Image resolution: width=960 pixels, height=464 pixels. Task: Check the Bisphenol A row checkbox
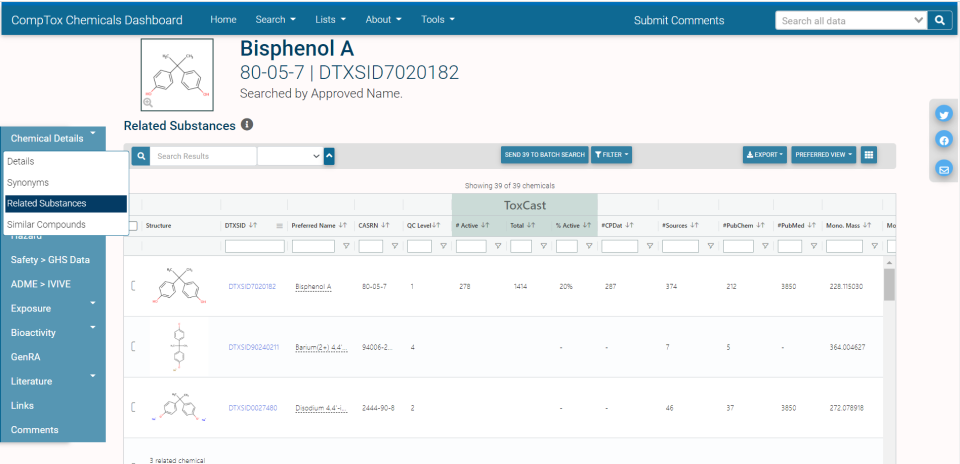(133, 287)
